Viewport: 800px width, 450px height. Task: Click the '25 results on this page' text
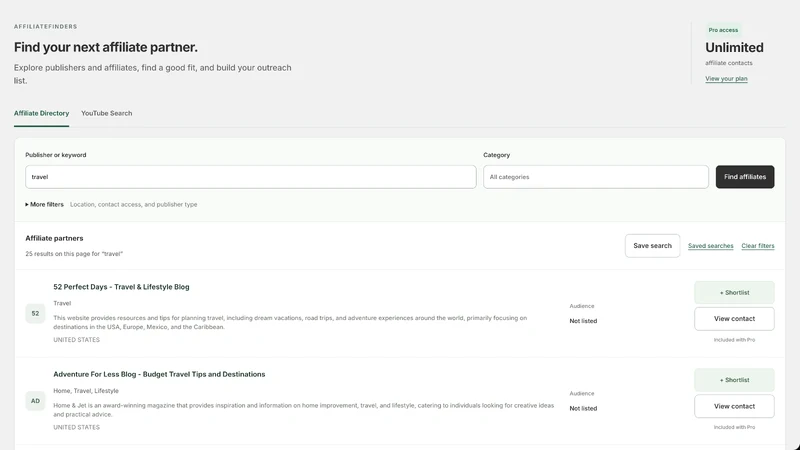coord(74,254)
